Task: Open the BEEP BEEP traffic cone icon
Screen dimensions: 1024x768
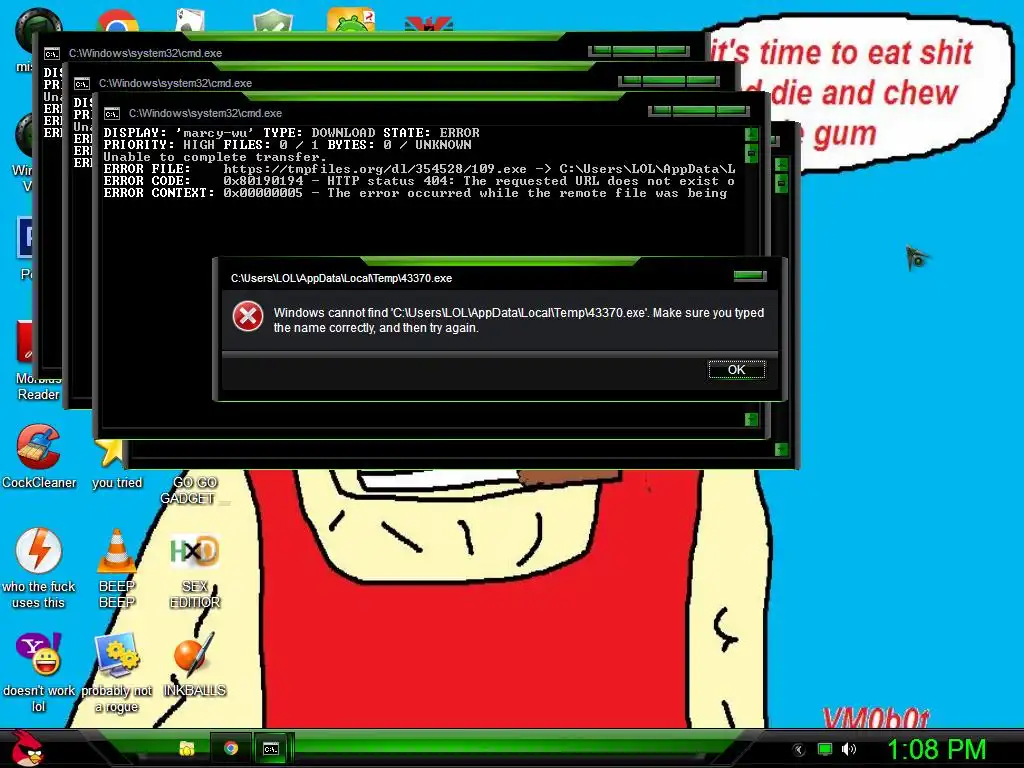Action: point(117,568)
